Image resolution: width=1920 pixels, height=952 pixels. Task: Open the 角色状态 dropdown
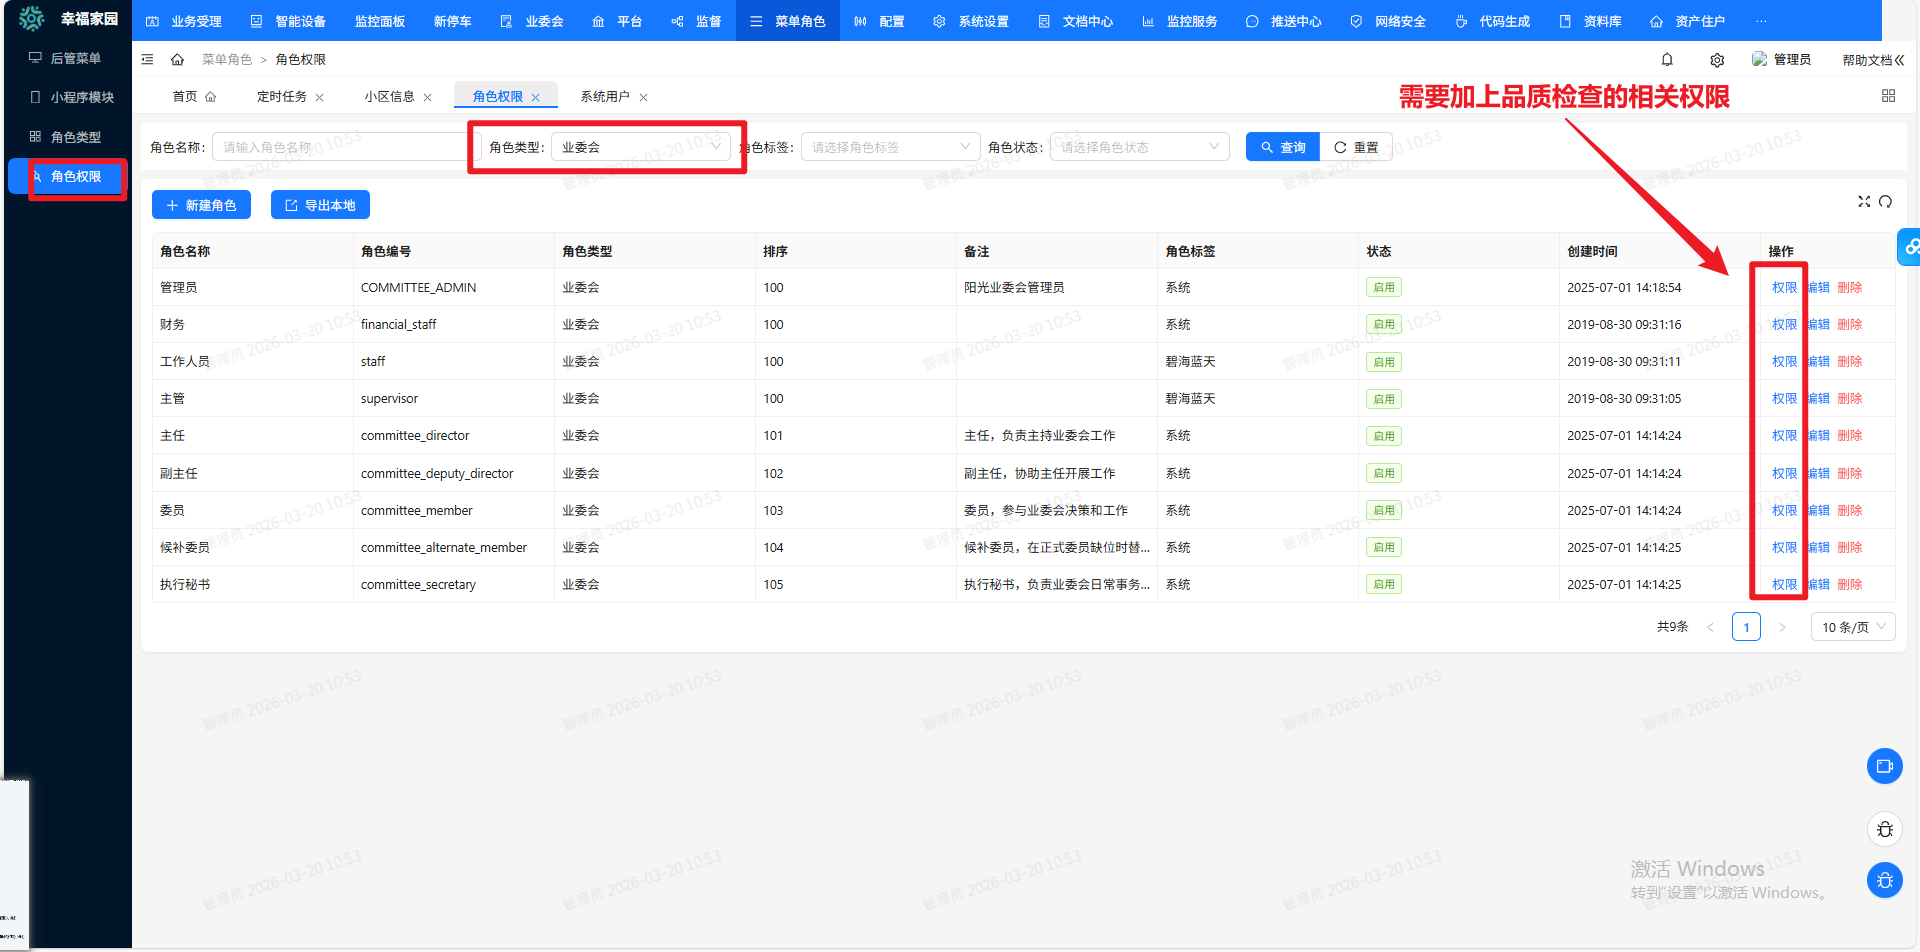[1139, 147]
